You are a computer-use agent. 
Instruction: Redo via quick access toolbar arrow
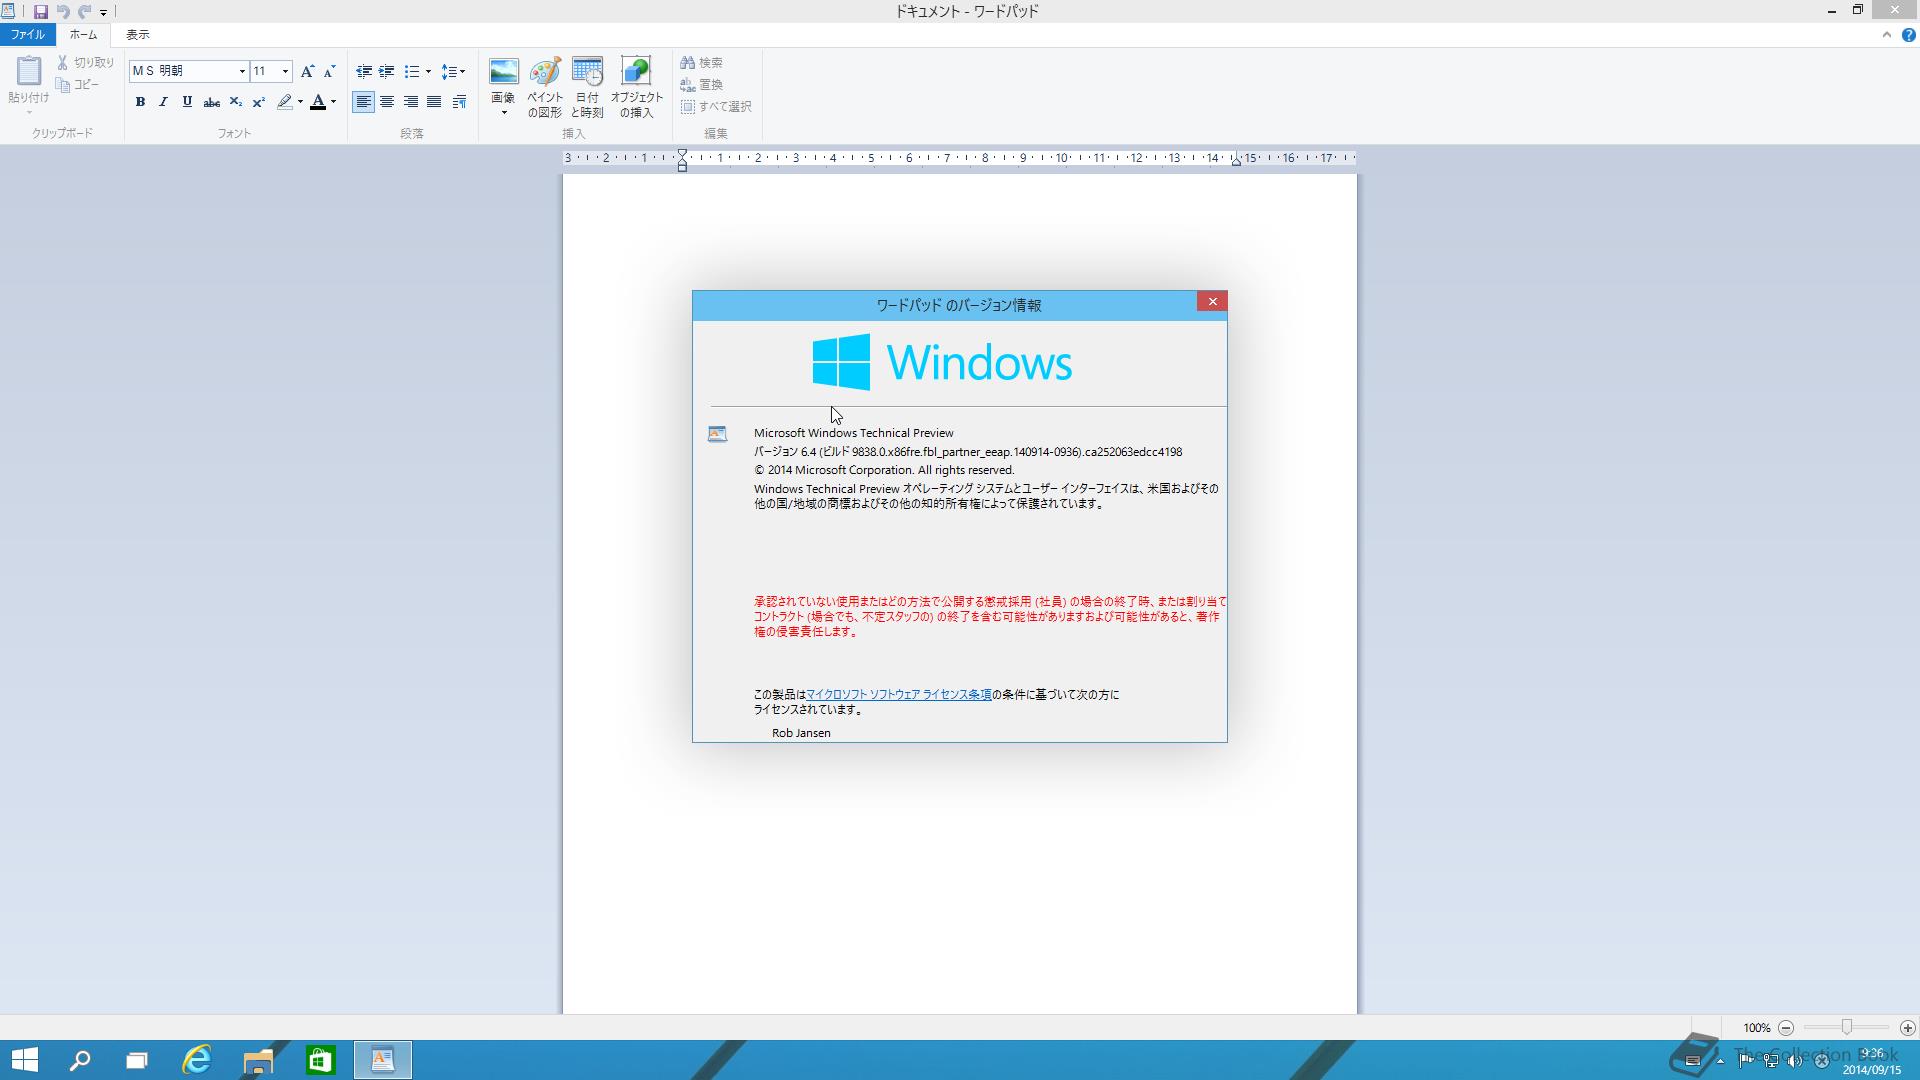(x=84, y=12)
